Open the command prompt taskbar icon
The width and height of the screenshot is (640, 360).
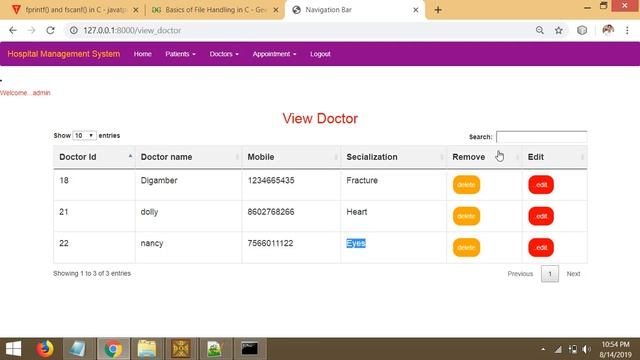pos(249,349)
